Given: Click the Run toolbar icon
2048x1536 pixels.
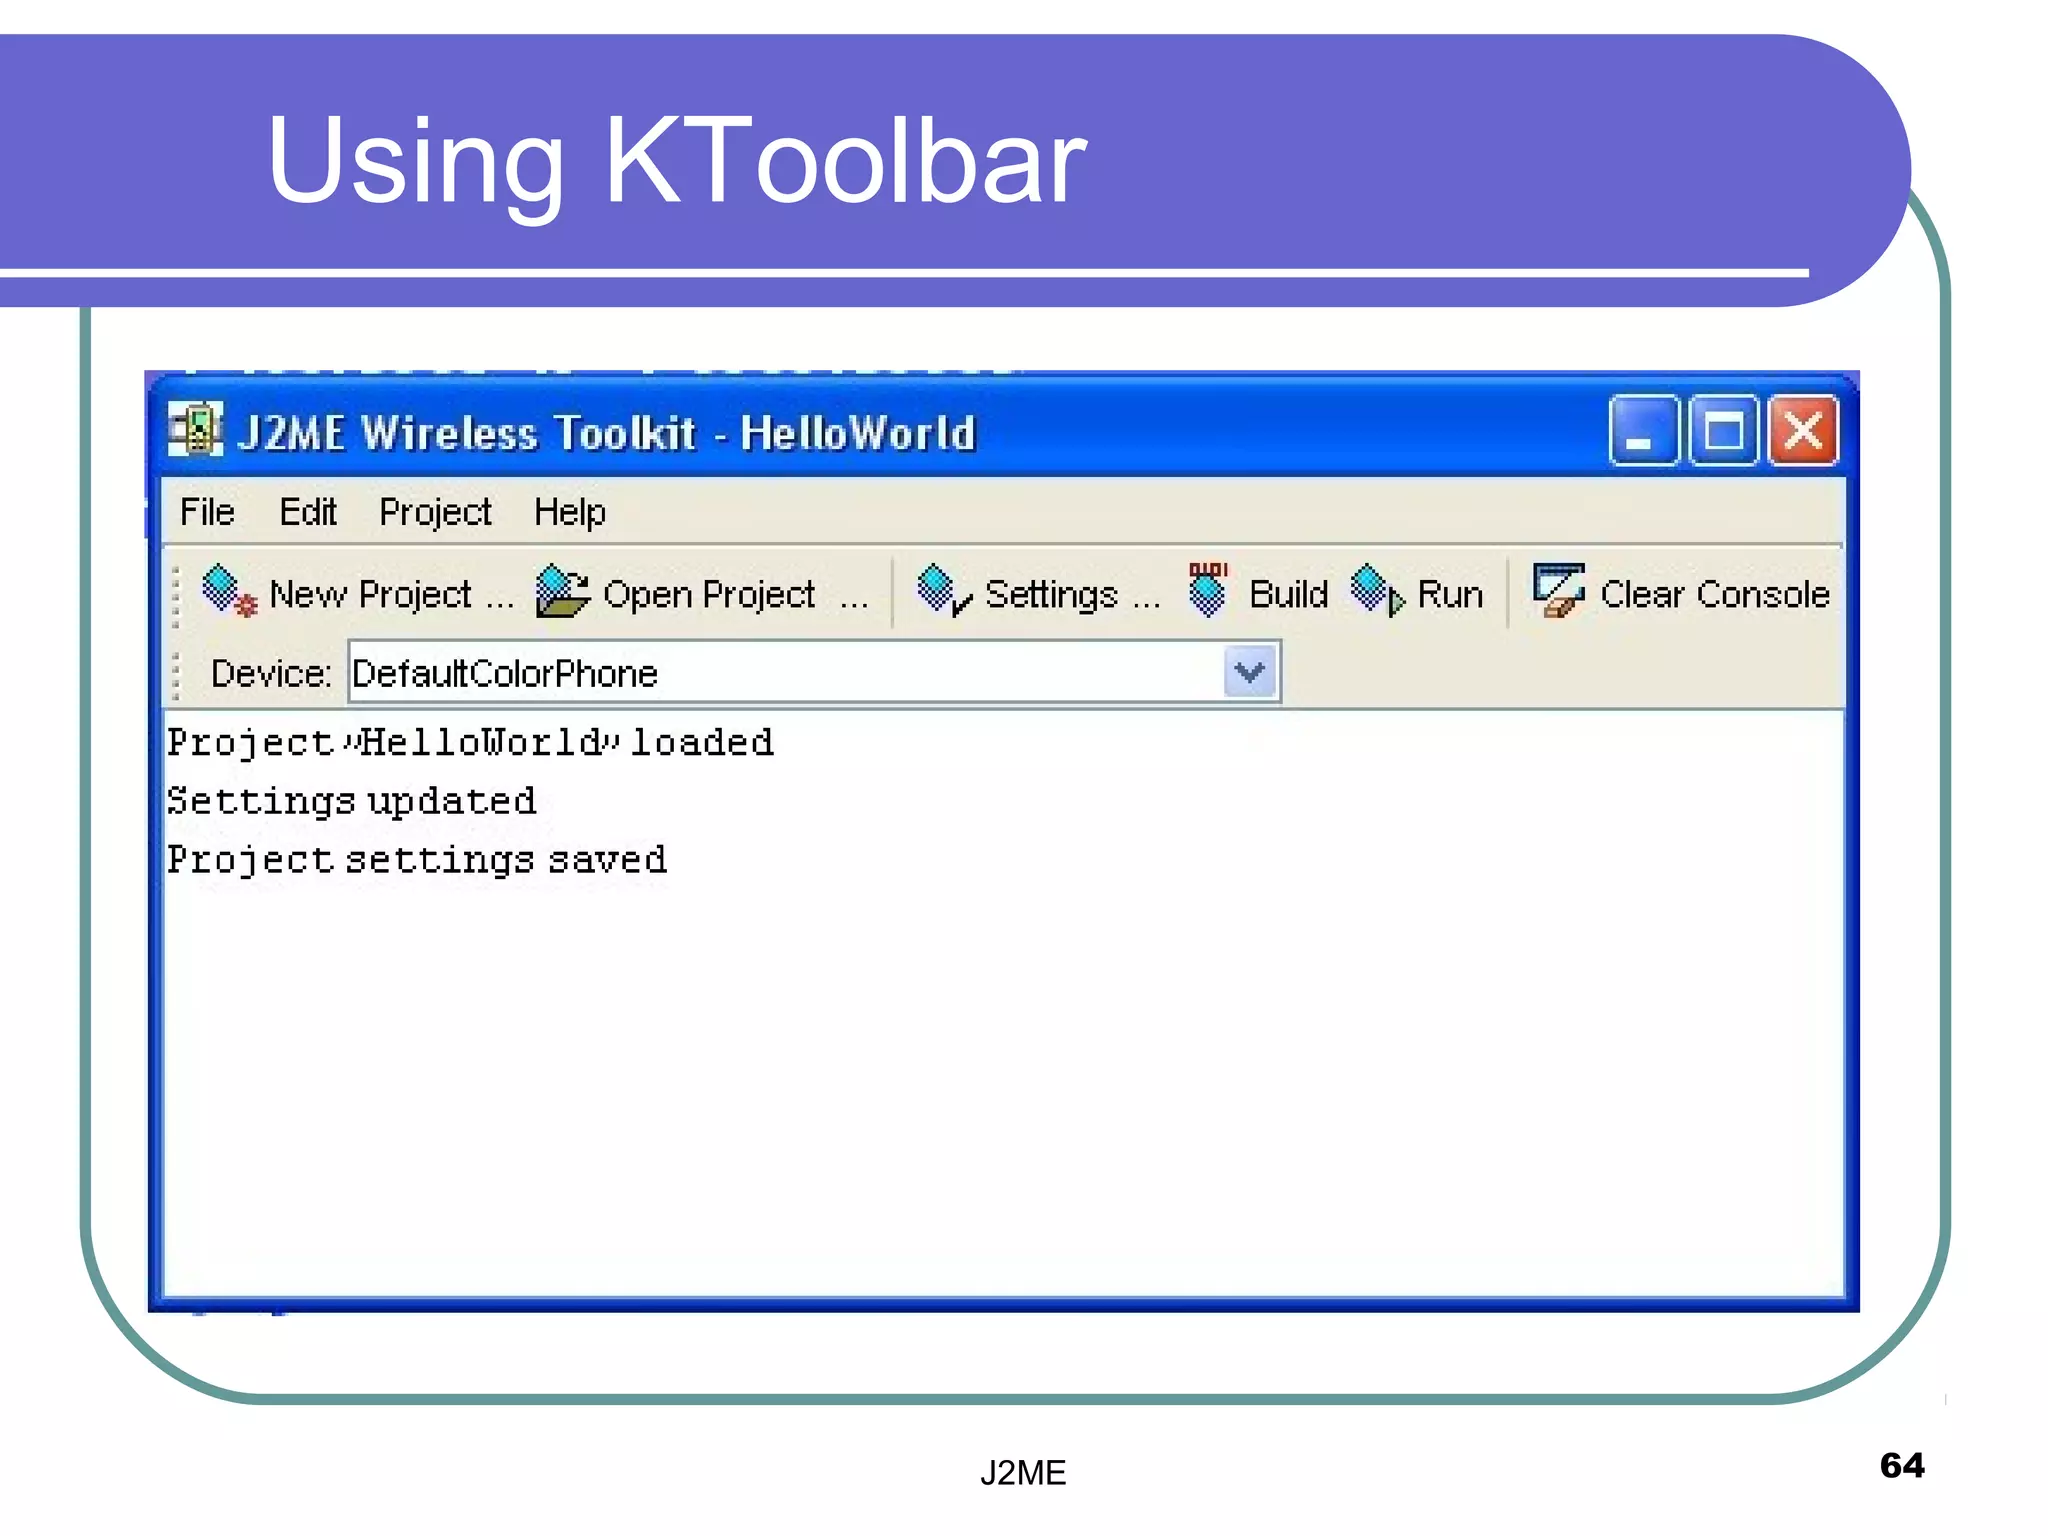Looking at the screenshot, I should click(1377, 590).
